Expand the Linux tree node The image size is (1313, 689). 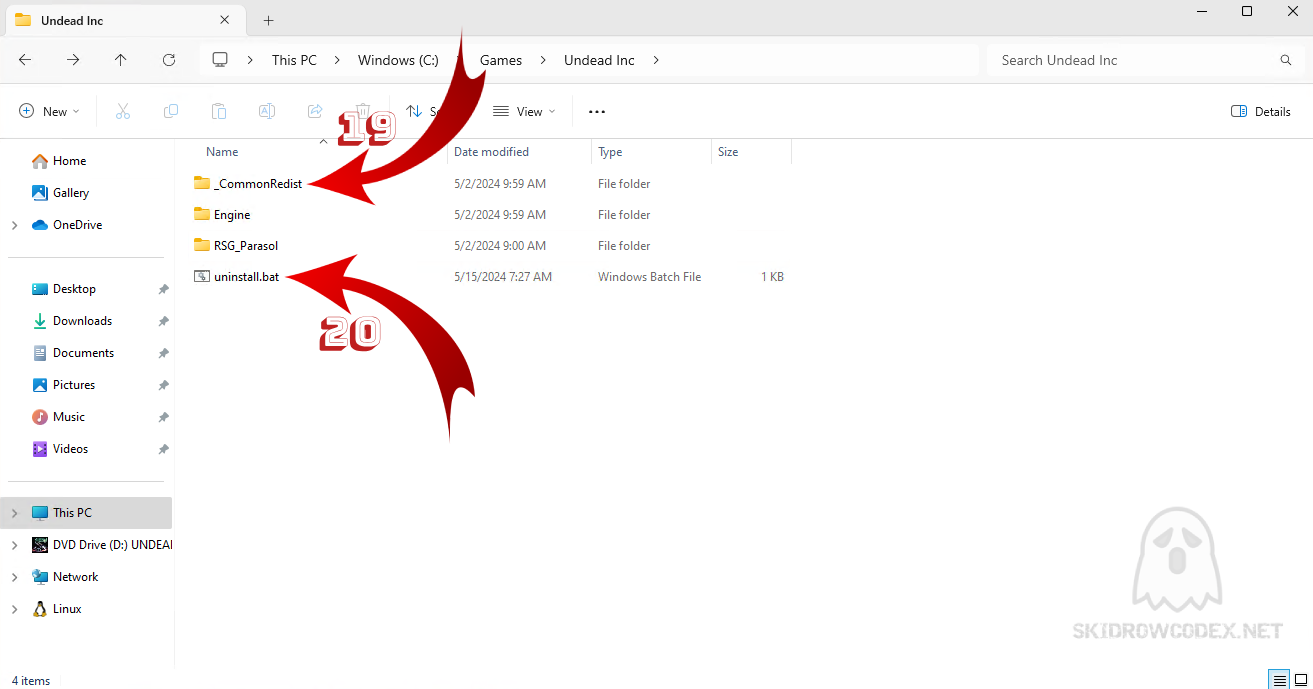click(x=14, y=609)
